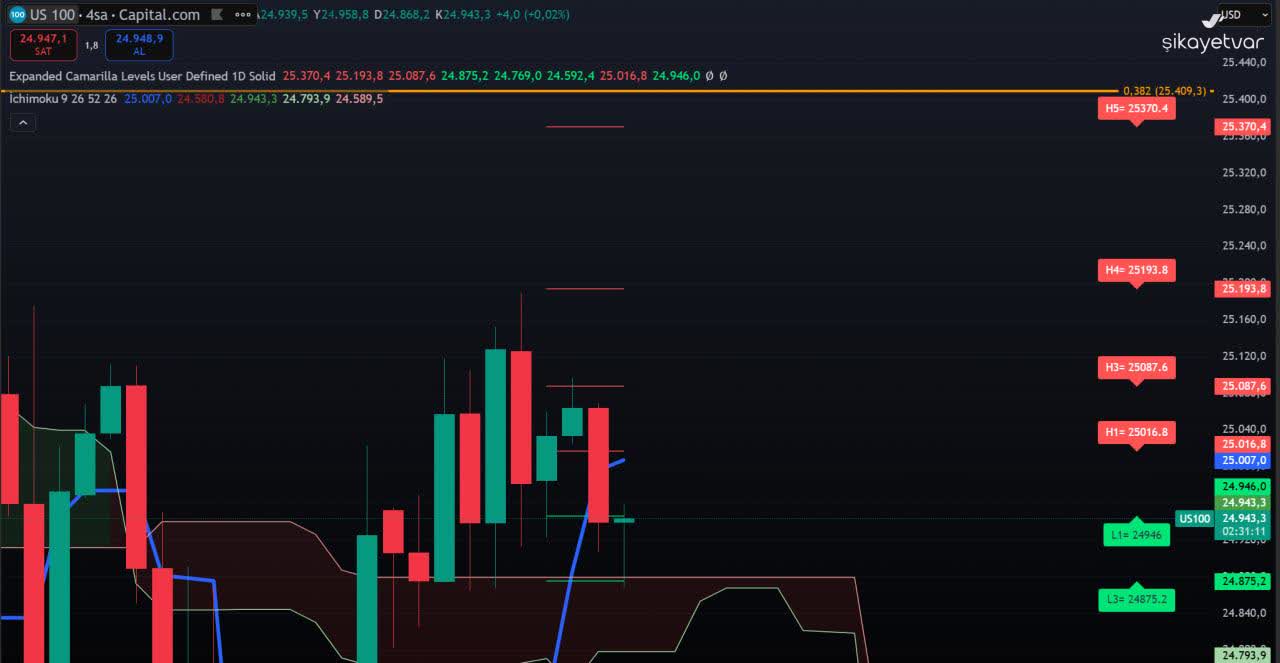Viewport: 1280px width, 663px height.
Task: Click the round 100 symbol logo
Action: point(17,15)
